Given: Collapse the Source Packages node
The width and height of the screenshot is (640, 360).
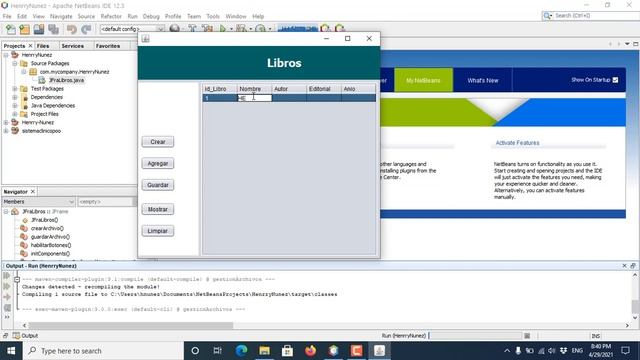Looking at the screenshot, I should [x=15, y=63].
